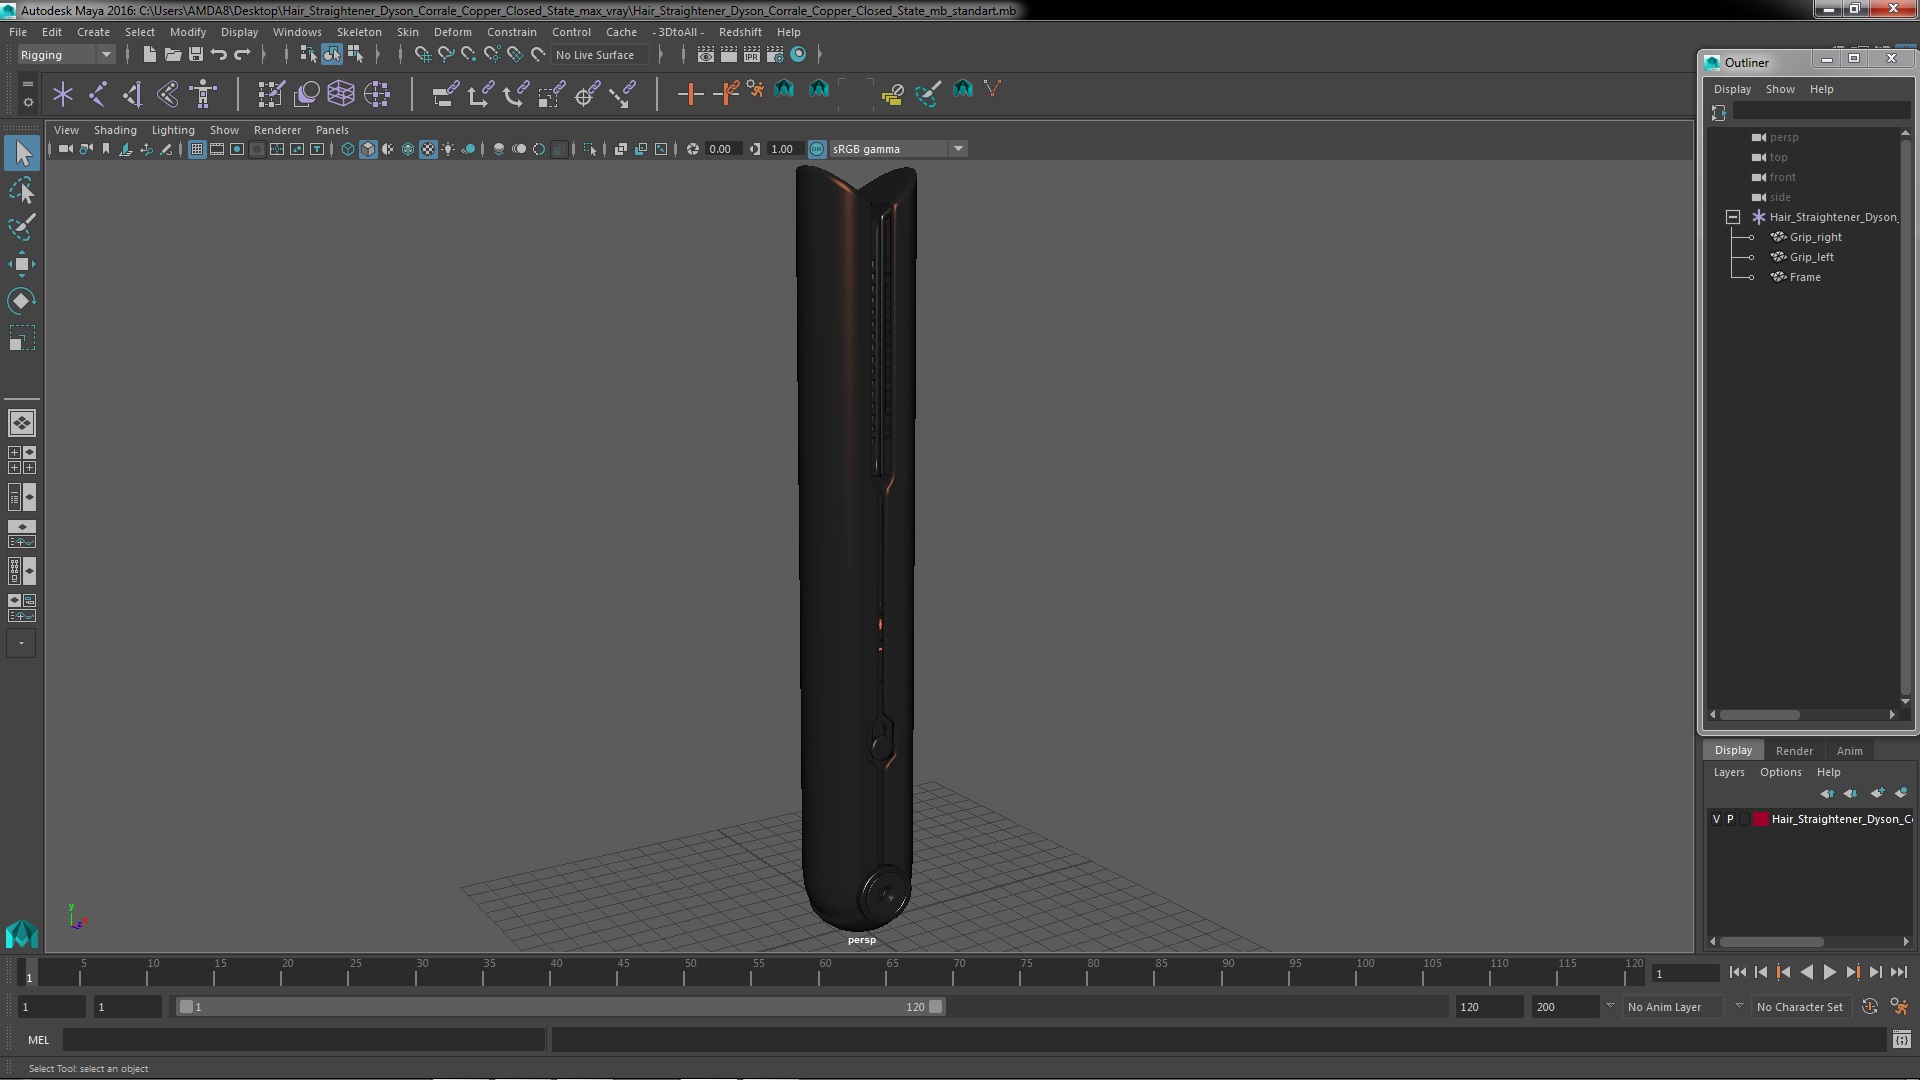
Task: Toggle textured display viewport button
Action: [x=428, y=149]
